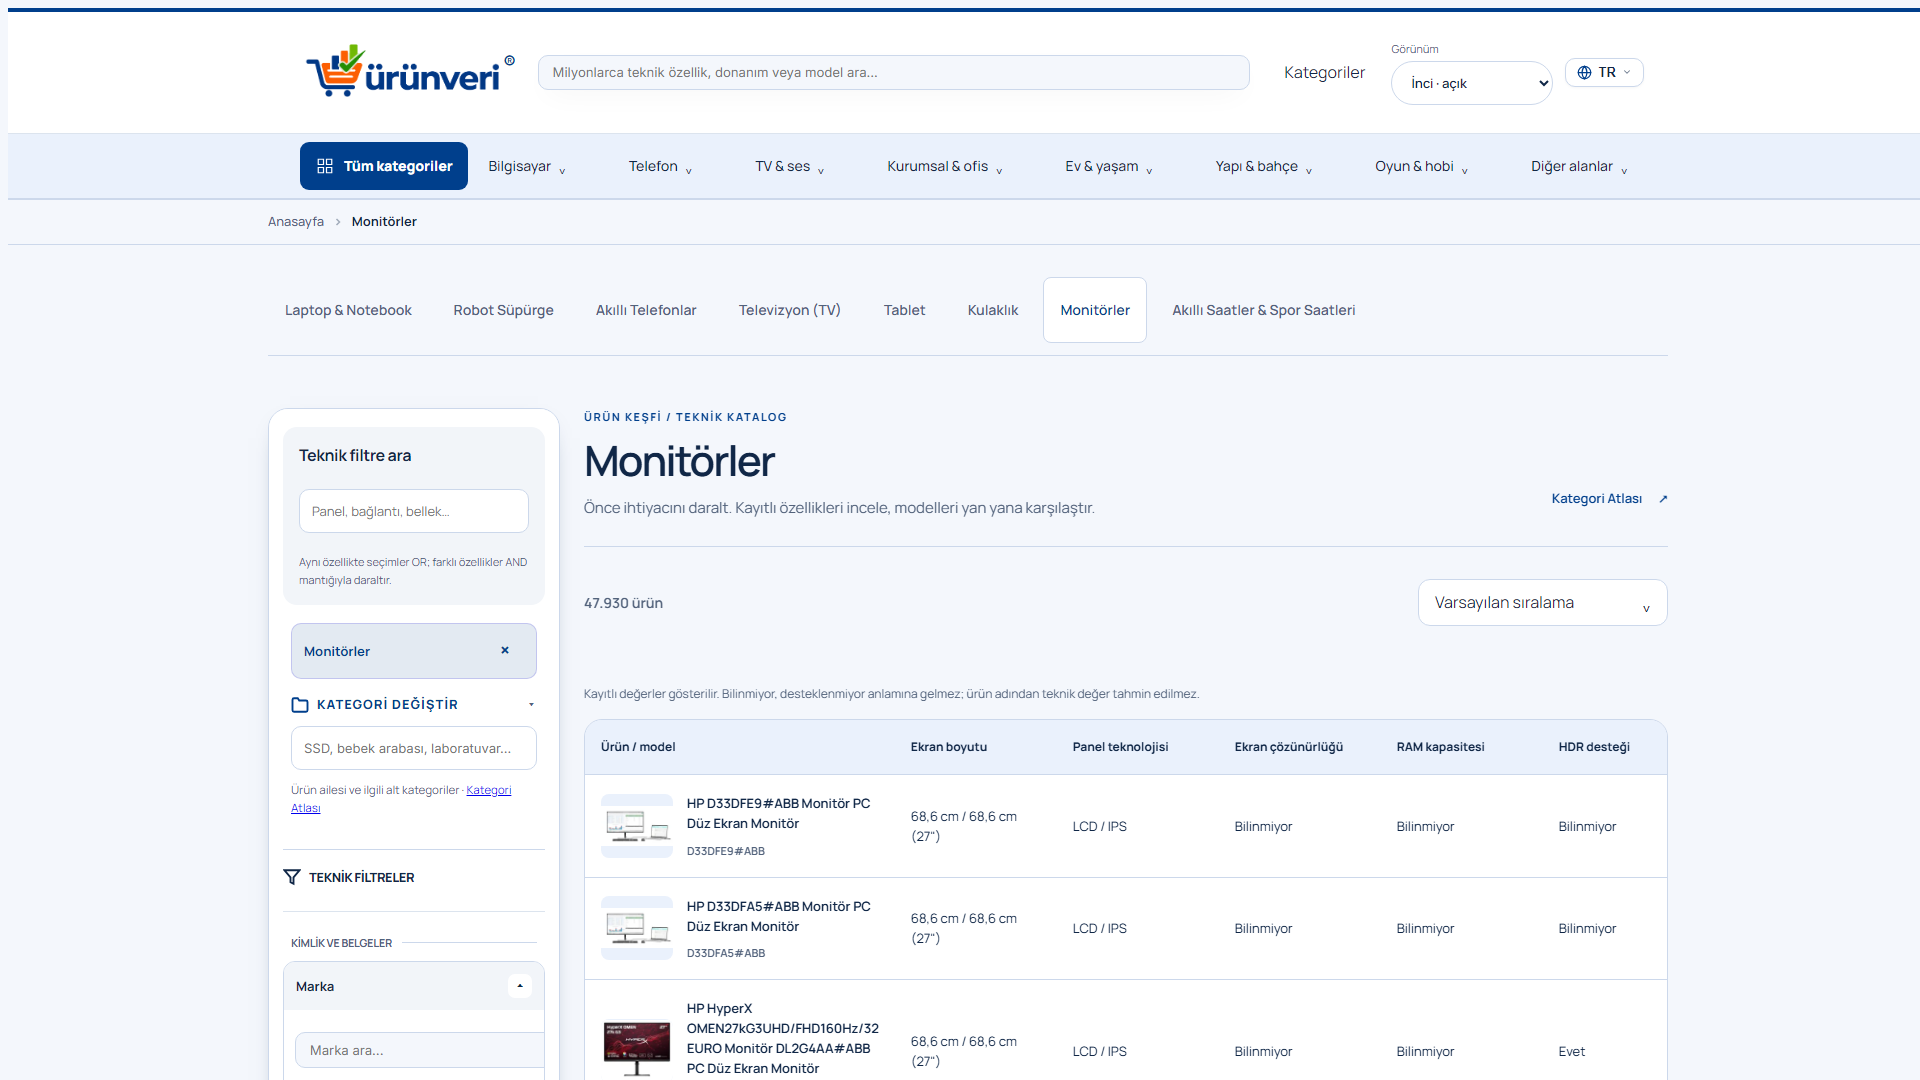This screenshot has width=1920, height=1080.
Task: Click the Evet HDR value for HyperX
Action: (1572, 1051)
